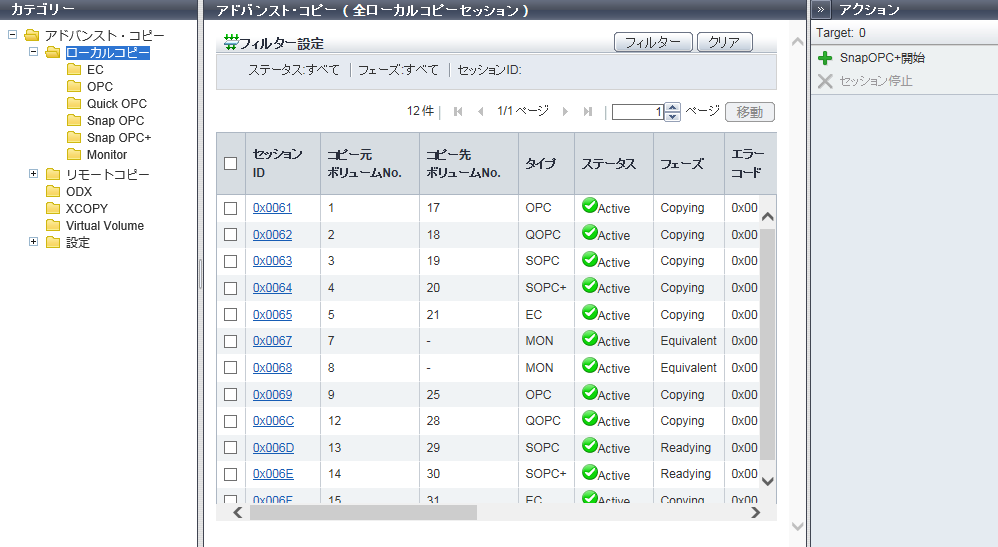The width and height of the screenshot is (998, 547).
Task: Go to the first page icon
Action: (x=458, y=112)
